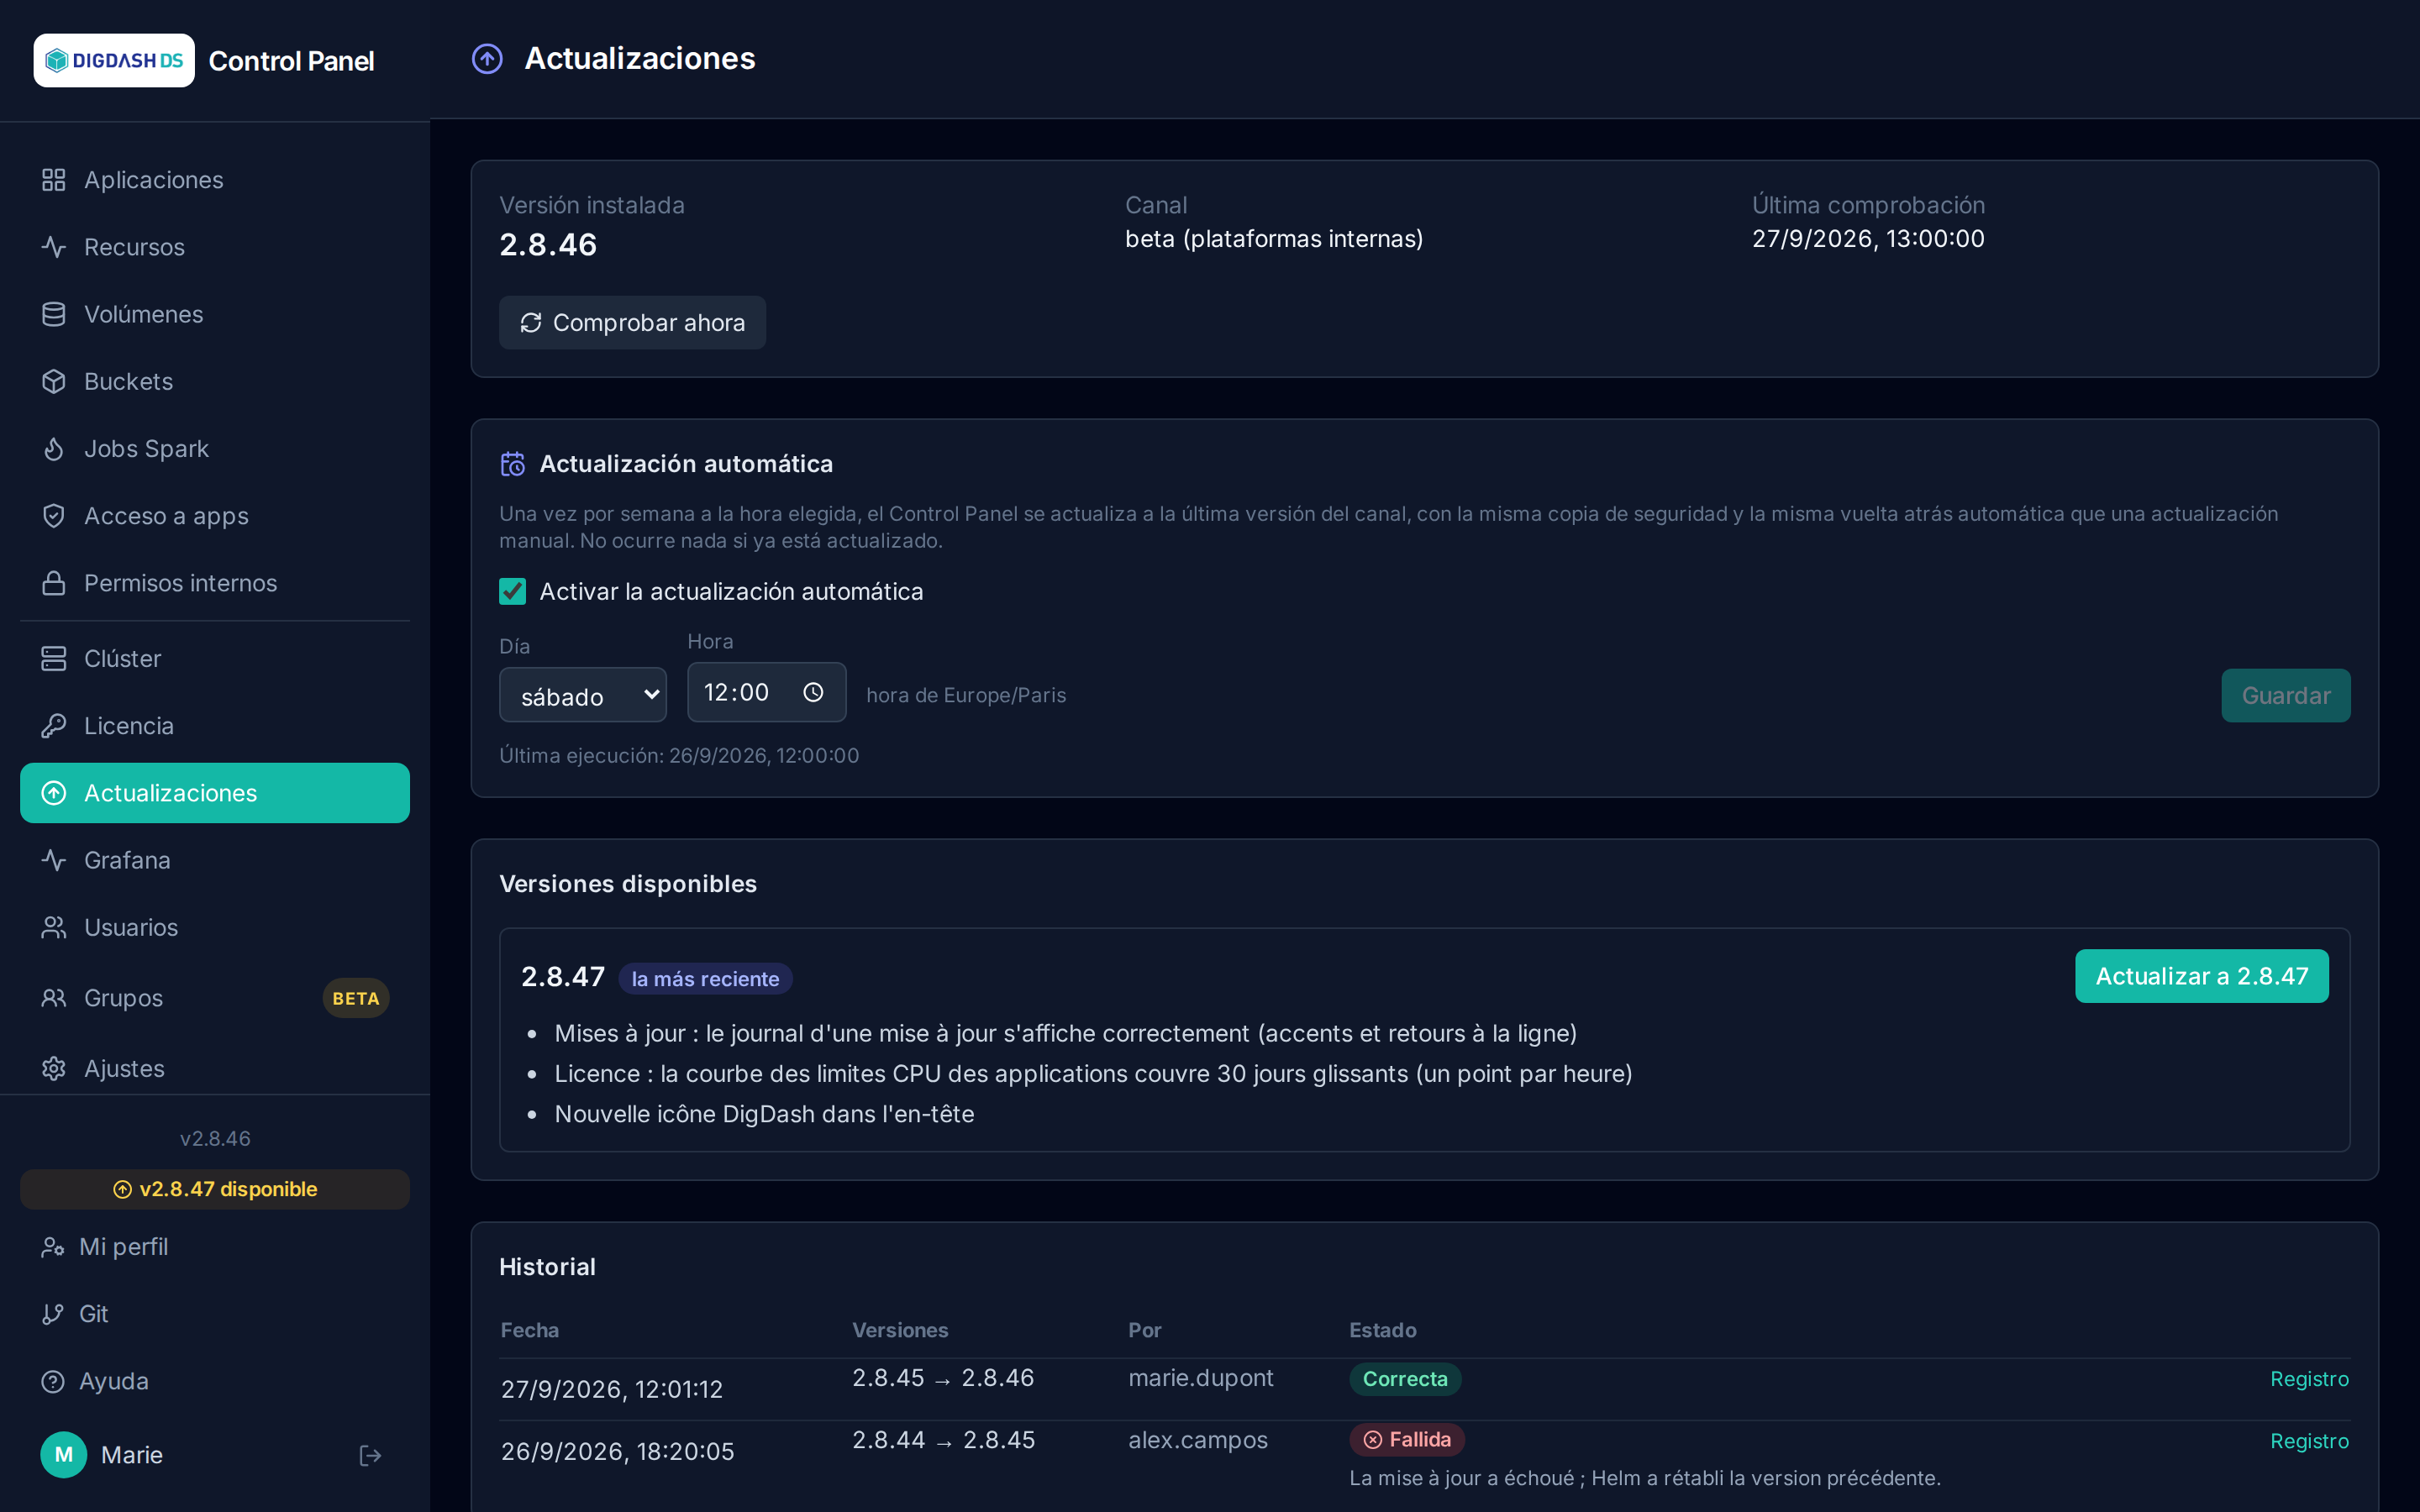The image size is (2420, 1512).
Task: Open Registro link for alex.campos row
Action: tap(2309, 1441)
